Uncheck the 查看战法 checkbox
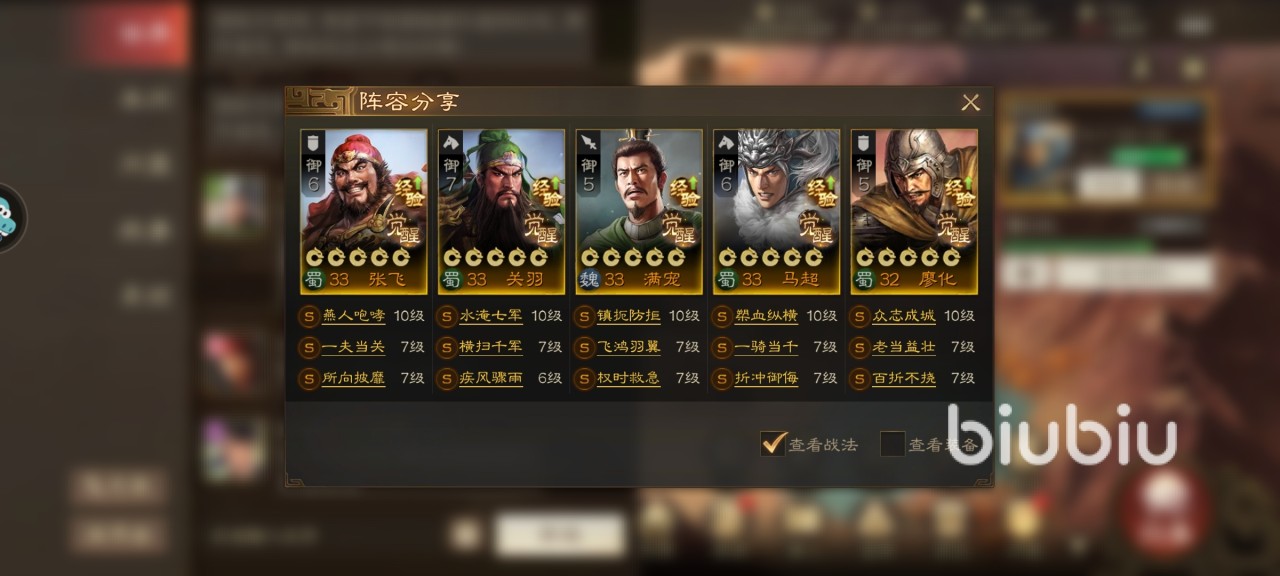 click(x=773, y=443)
